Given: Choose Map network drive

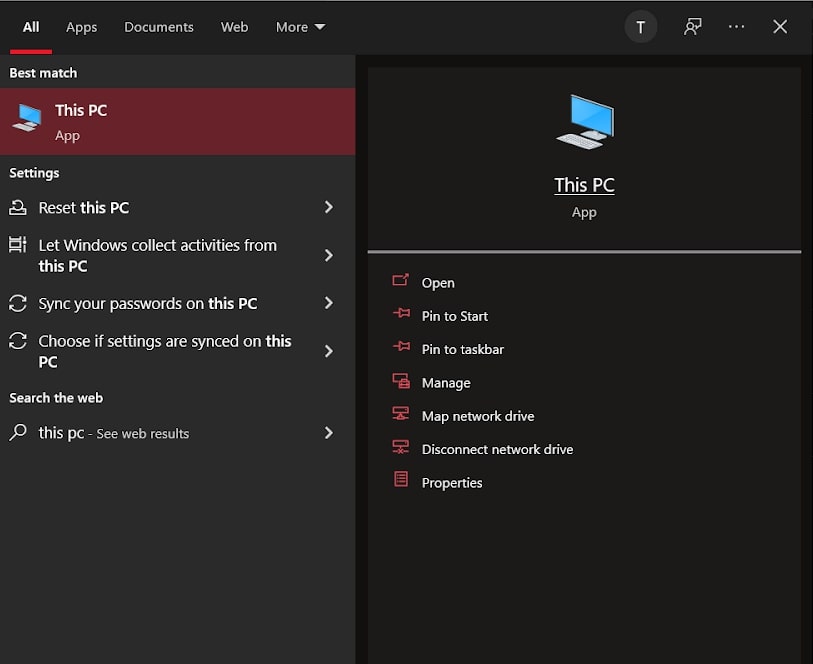Looking at the screenshot, I should 478,416.
